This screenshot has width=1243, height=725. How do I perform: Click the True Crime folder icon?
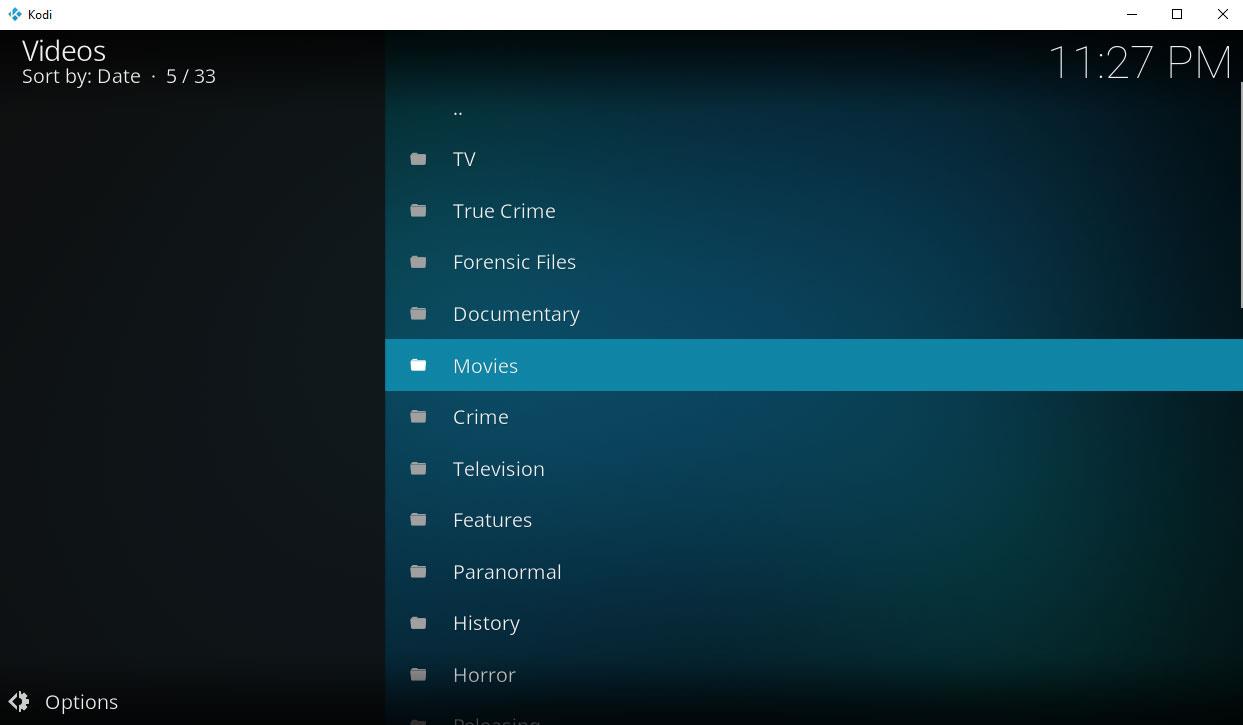pyautogui.click(x=418, y=211)
